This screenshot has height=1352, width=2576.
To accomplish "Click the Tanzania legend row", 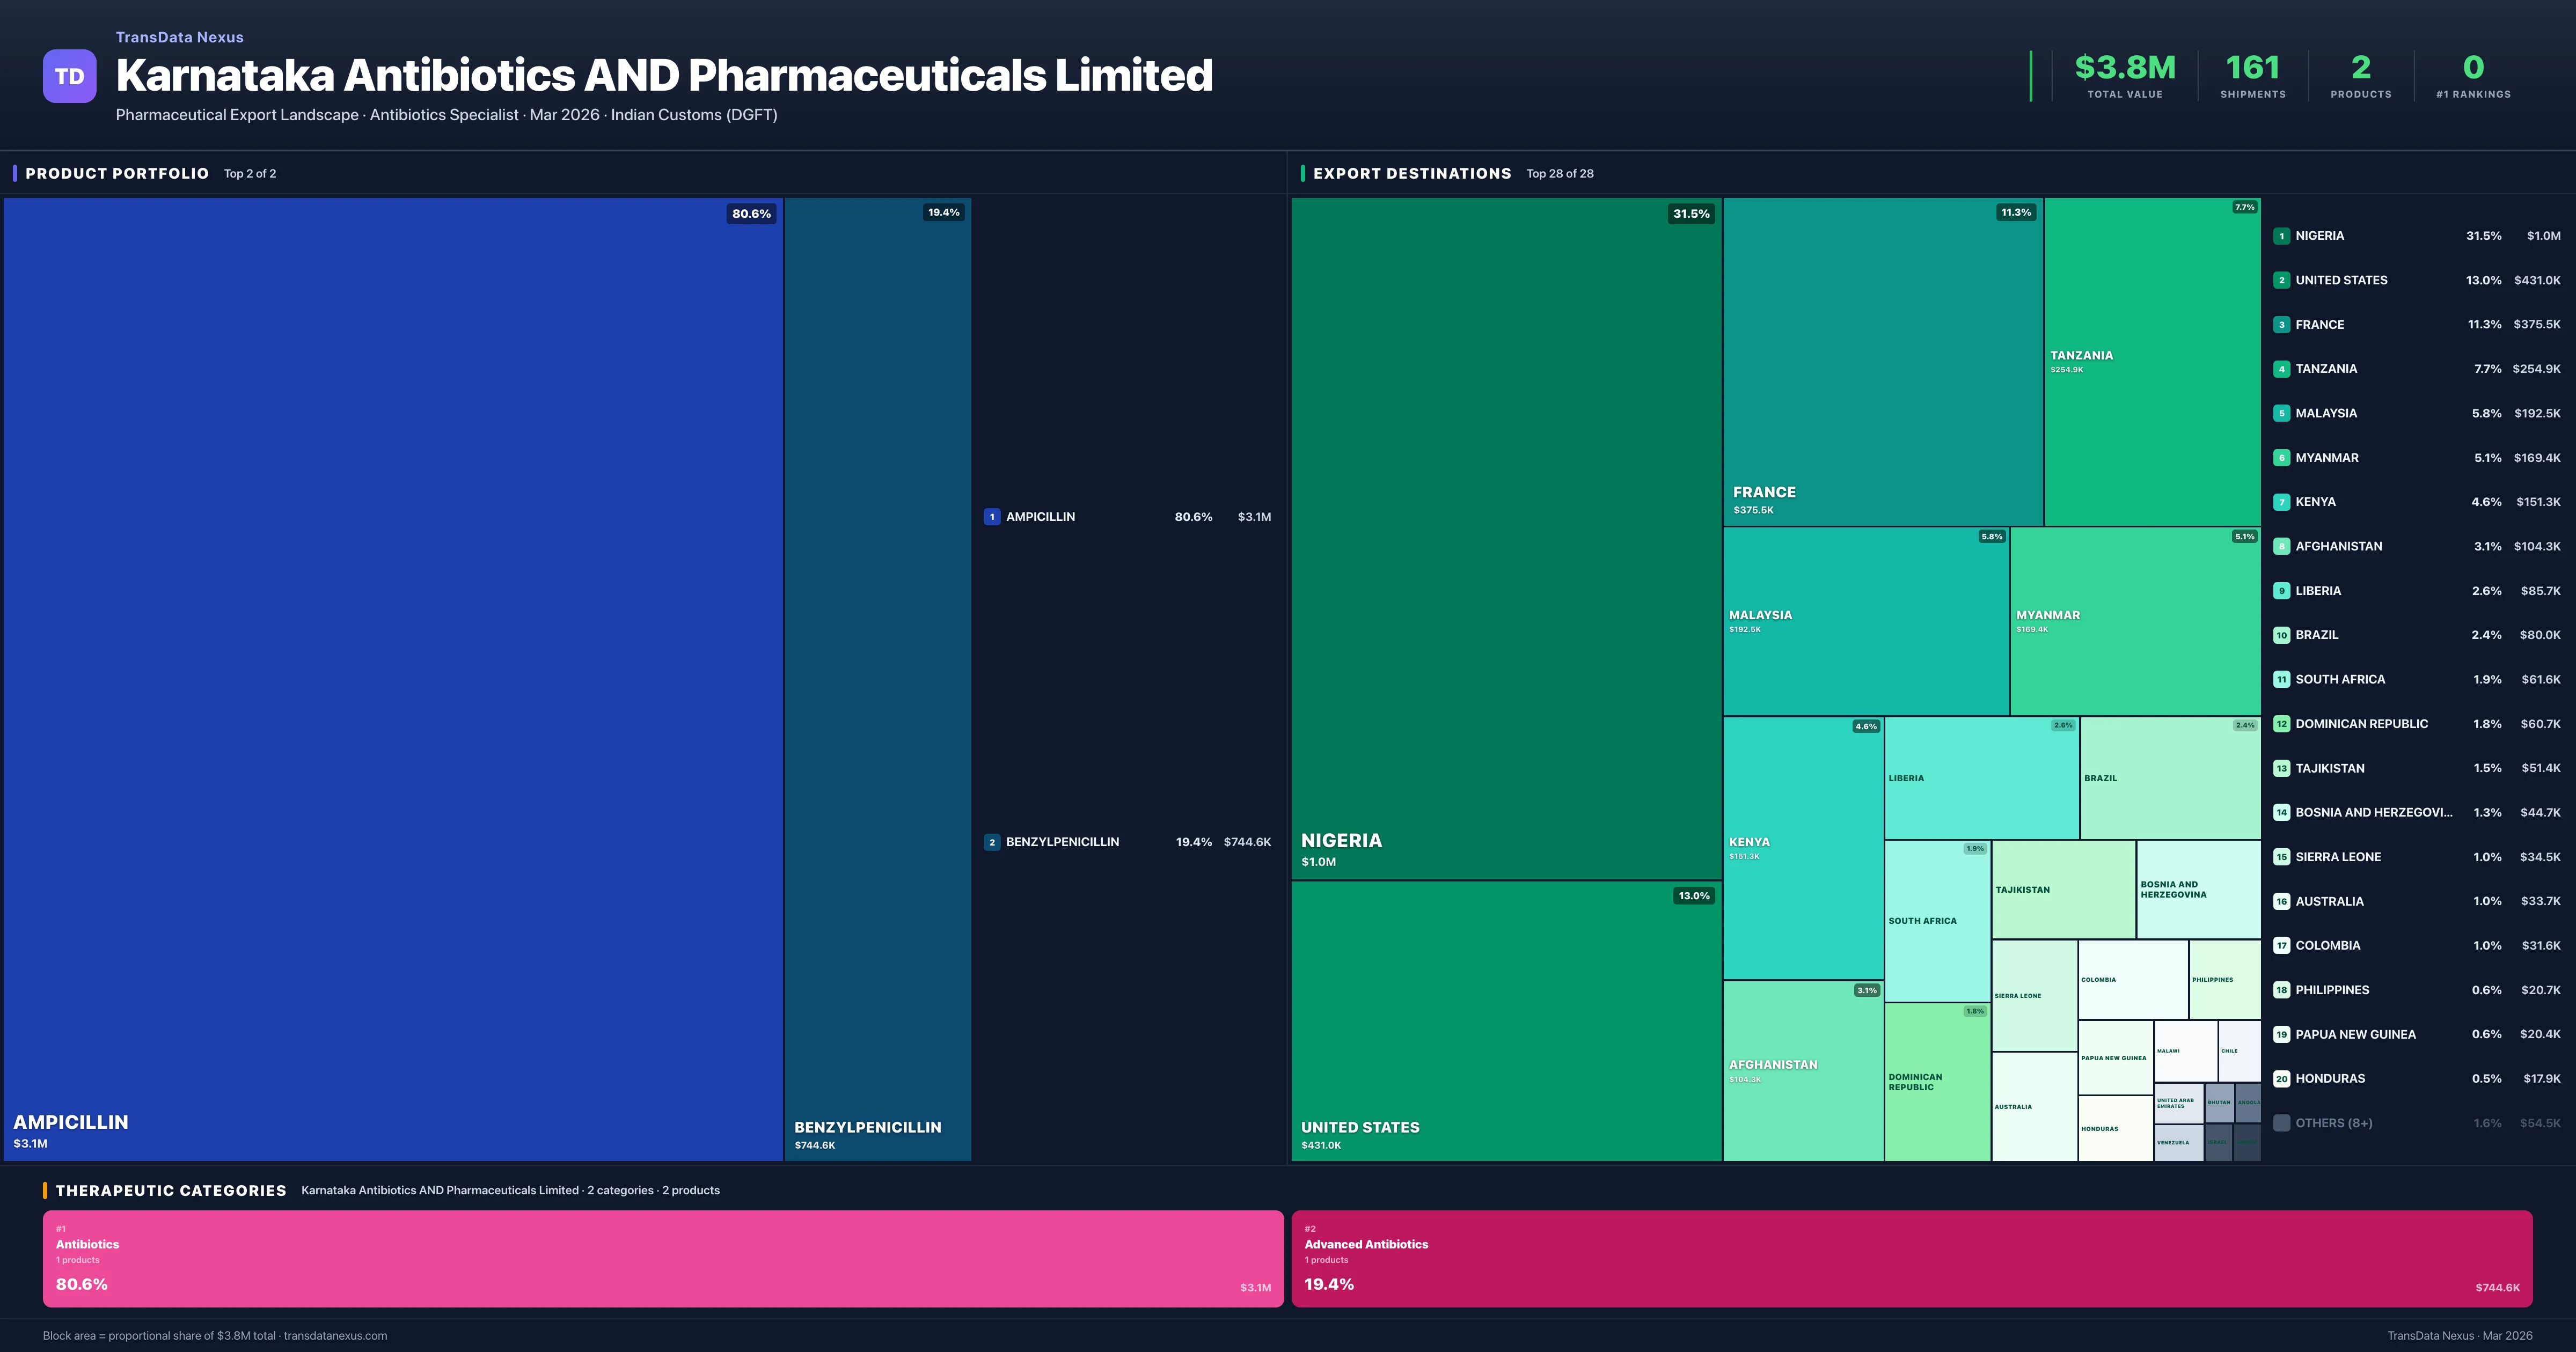I will (2416, 369).
